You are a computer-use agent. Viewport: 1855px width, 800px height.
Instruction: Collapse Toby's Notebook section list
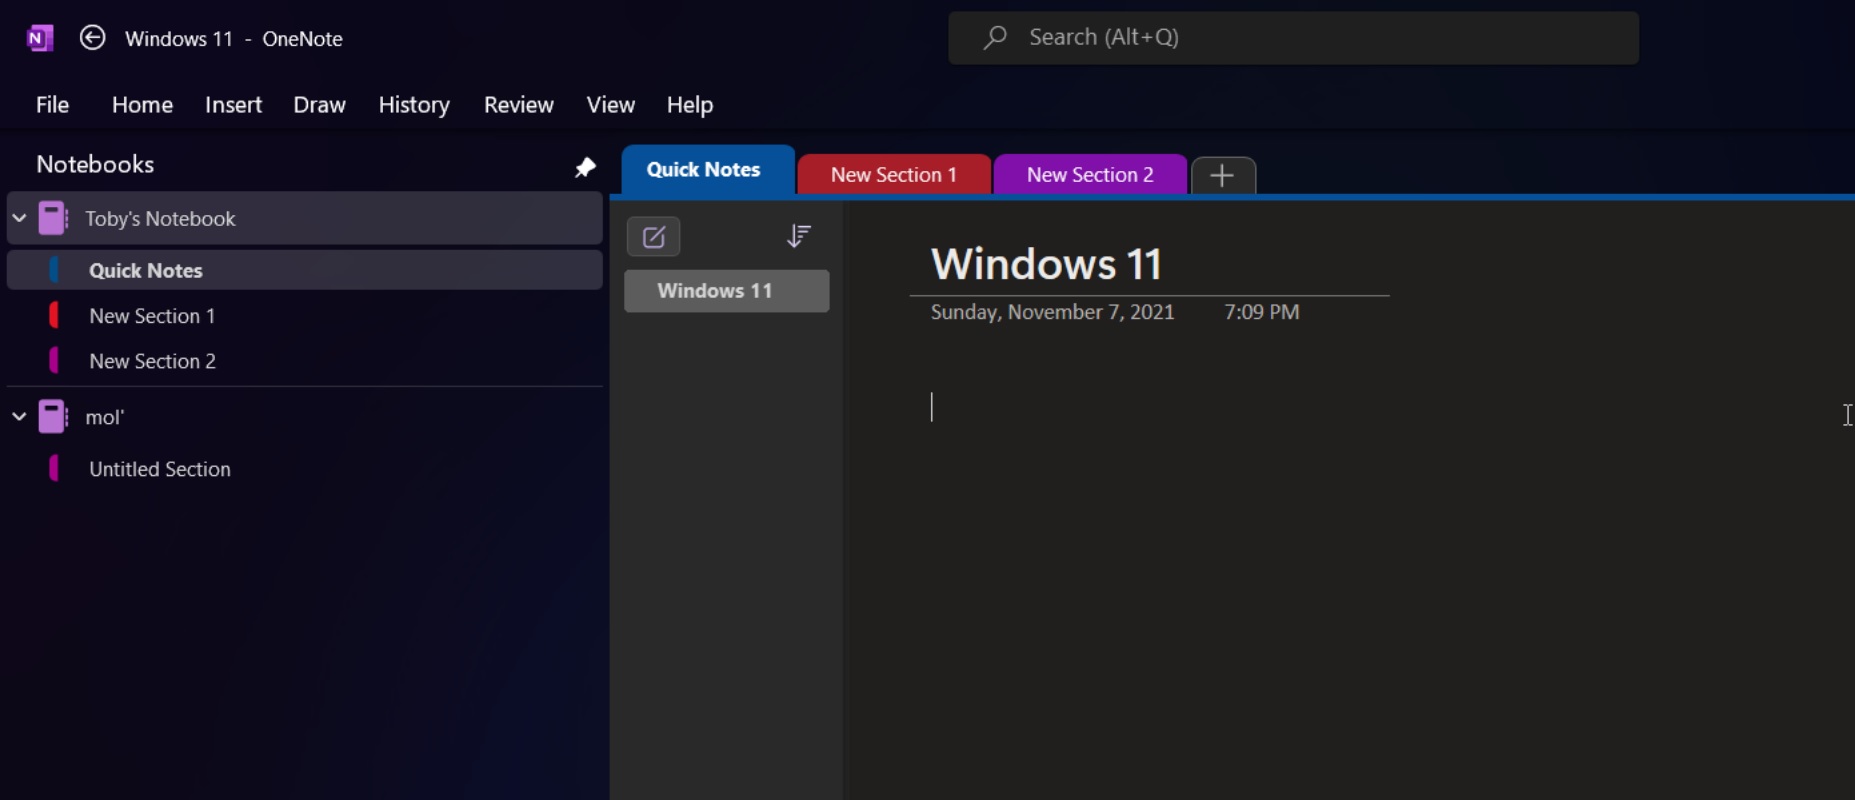tap(19, 218)
